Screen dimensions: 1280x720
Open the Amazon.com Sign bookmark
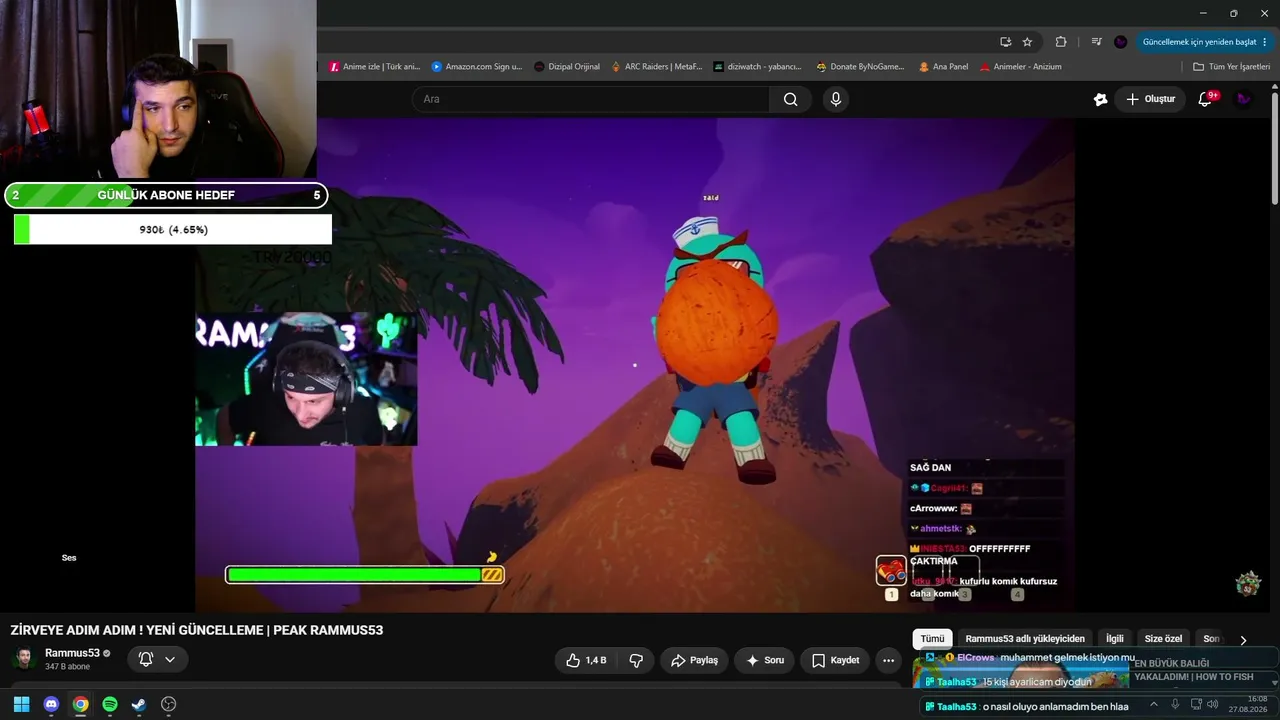click(477, 67)
